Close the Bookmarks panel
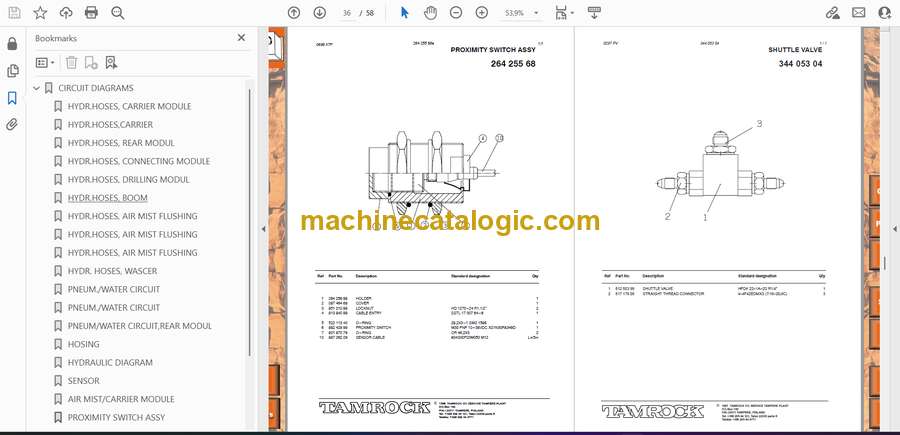The image size is (900, 435). [241, 37]
